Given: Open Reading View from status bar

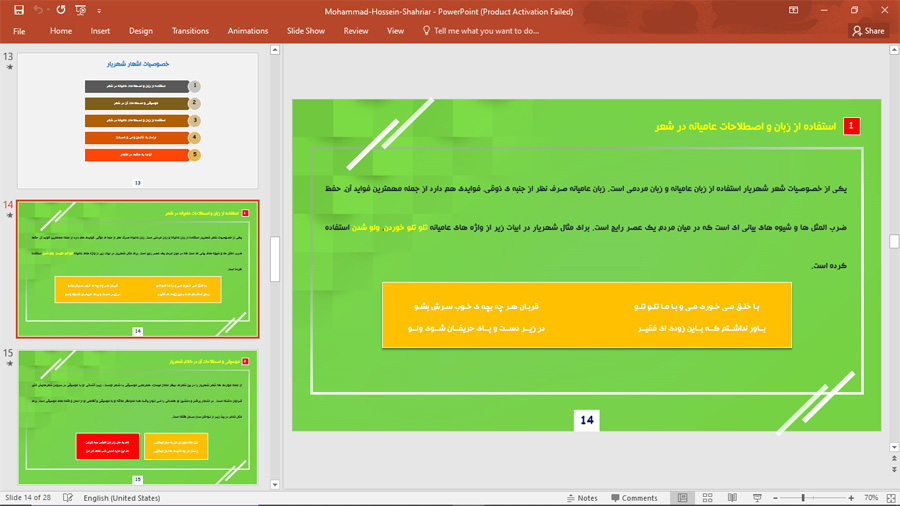Looking at the screenshot, I should pos(732,498).
